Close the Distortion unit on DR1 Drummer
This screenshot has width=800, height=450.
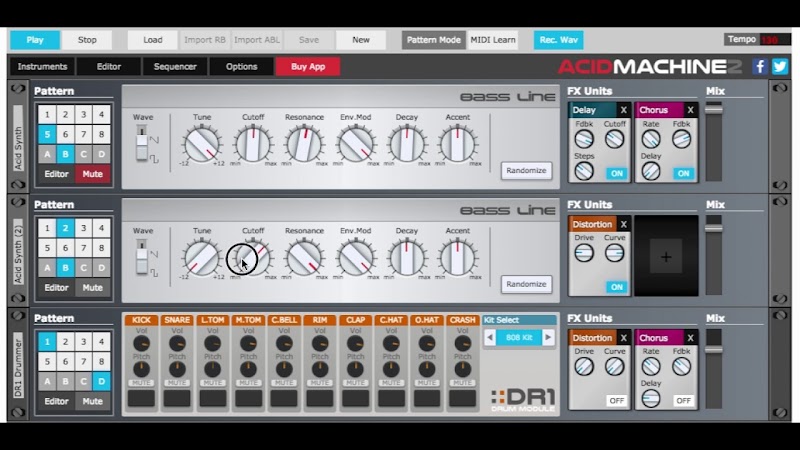(x=623, y=338)
